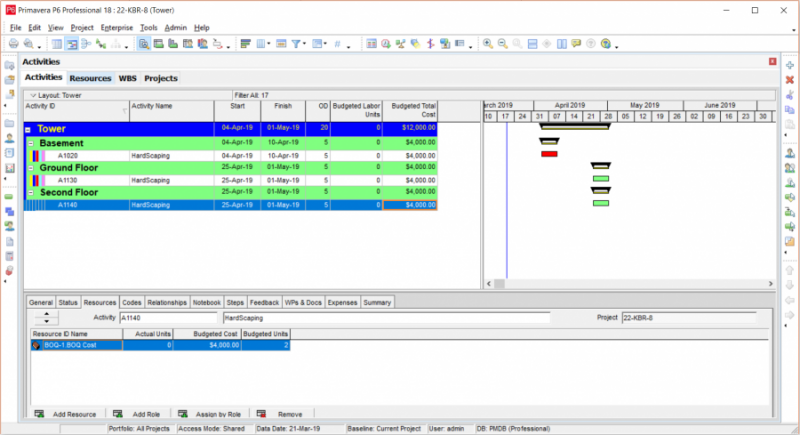The width and height of the screenshot is (800, 435).
Task: Select the BOQ-1.BOQ Cost resource row
Action: tap(160, 345)
